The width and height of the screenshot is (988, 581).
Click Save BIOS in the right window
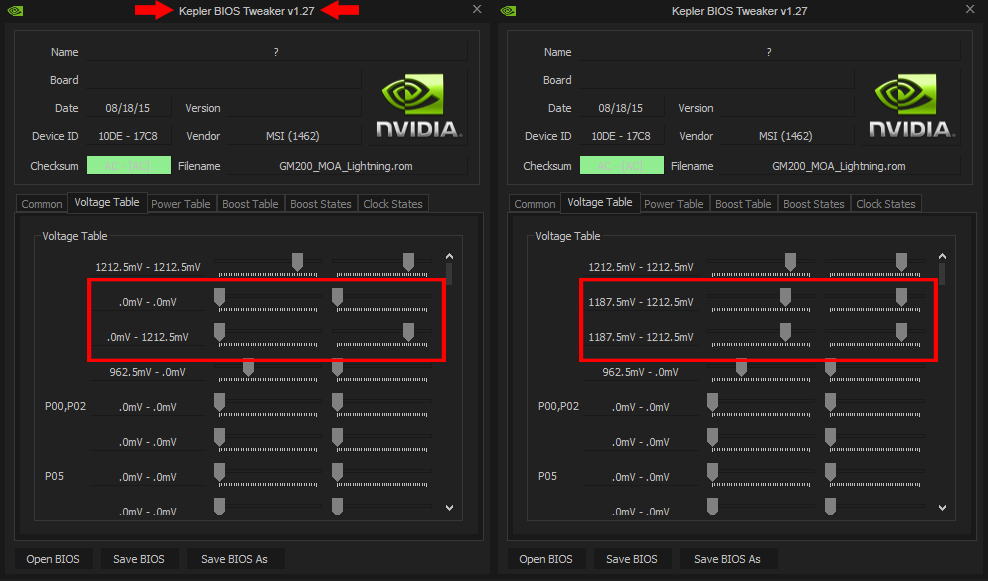click(631, 559)
